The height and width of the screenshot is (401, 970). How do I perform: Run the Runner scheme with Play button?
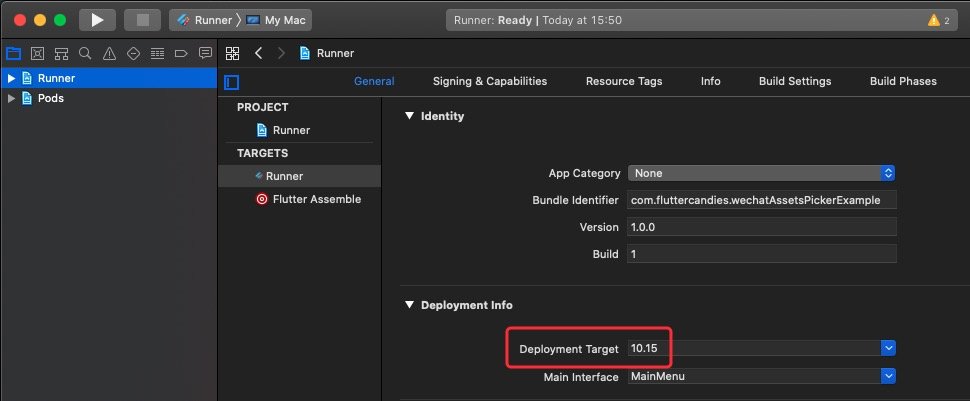(x=97, y=20)
